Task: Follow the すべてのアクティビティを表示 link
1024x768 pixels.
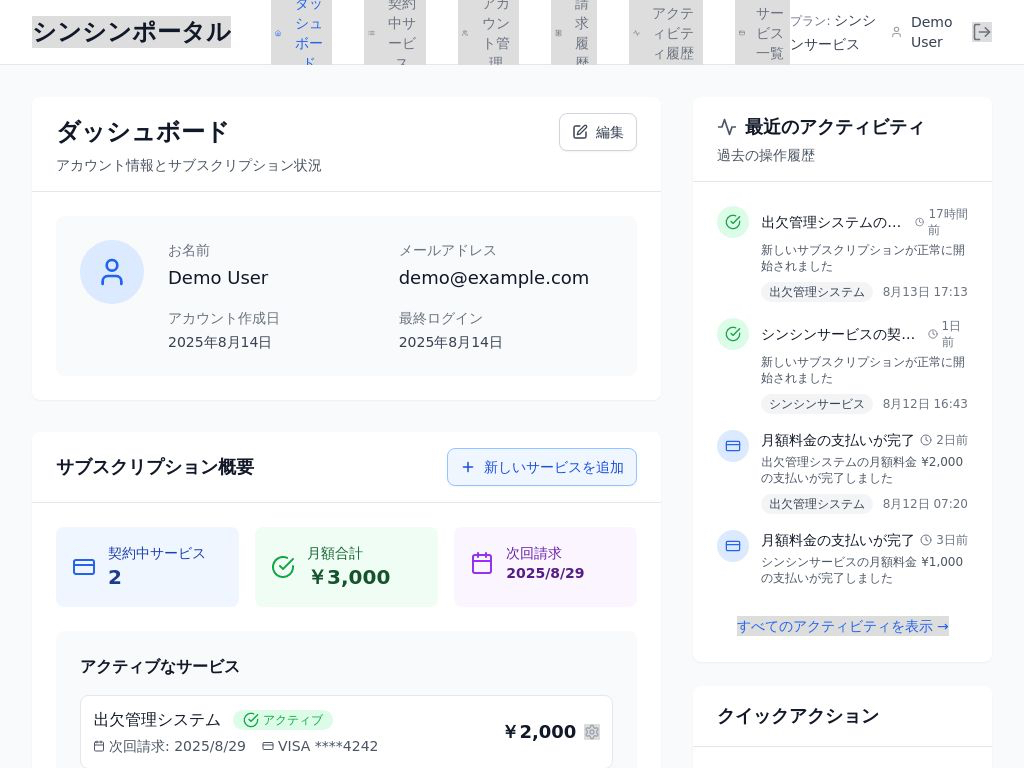Action: coord(842,626)
